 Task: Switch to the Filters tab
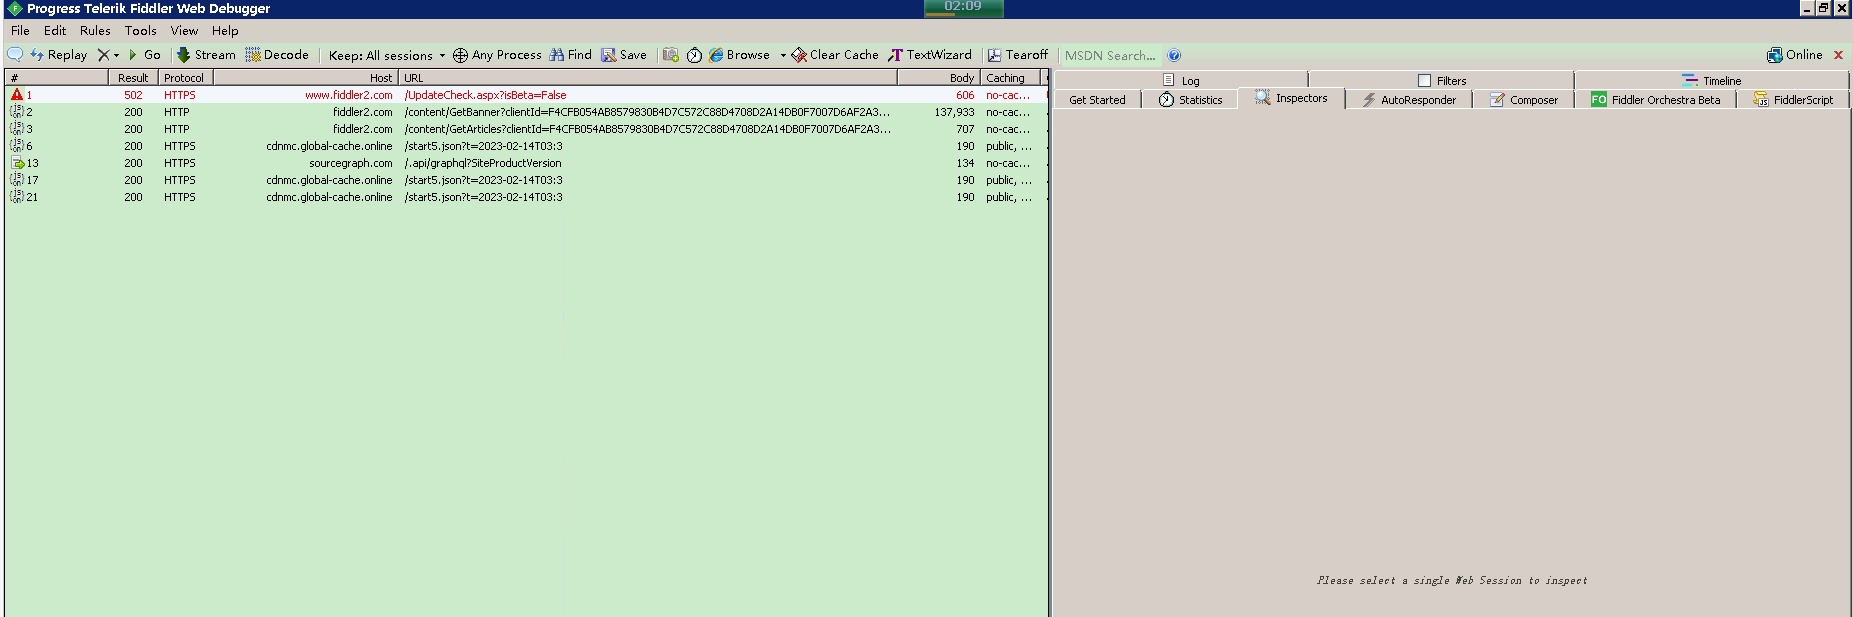[1441, 80]
